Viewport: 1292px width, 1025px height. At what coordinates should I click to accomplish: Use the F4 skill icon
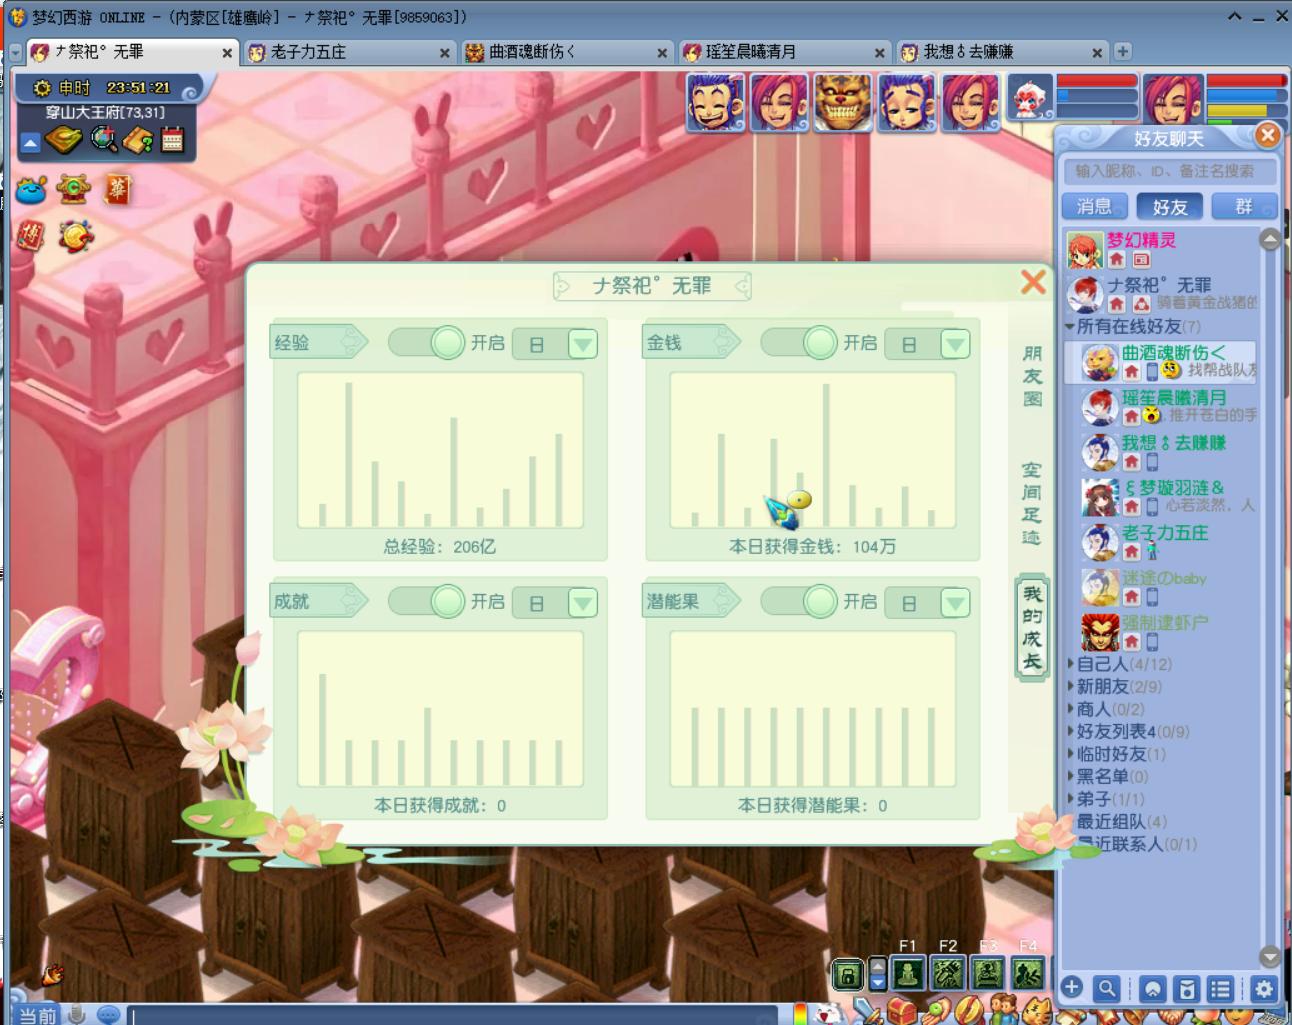1028,973
